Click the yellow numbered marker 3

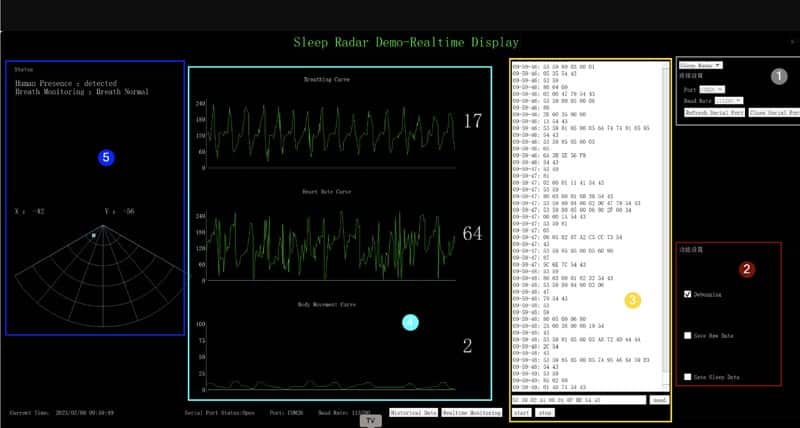pos(633,299)
